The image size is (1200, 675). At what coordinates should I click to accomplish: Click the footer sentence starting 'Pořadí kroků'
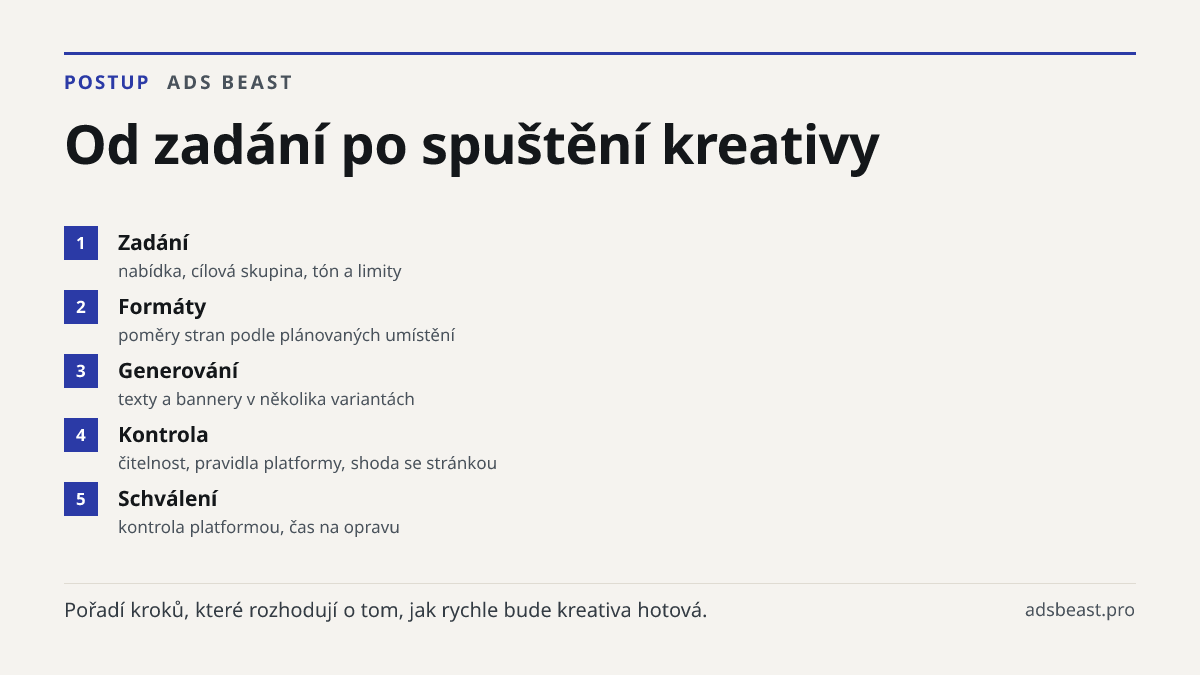[x=386, y=610]
